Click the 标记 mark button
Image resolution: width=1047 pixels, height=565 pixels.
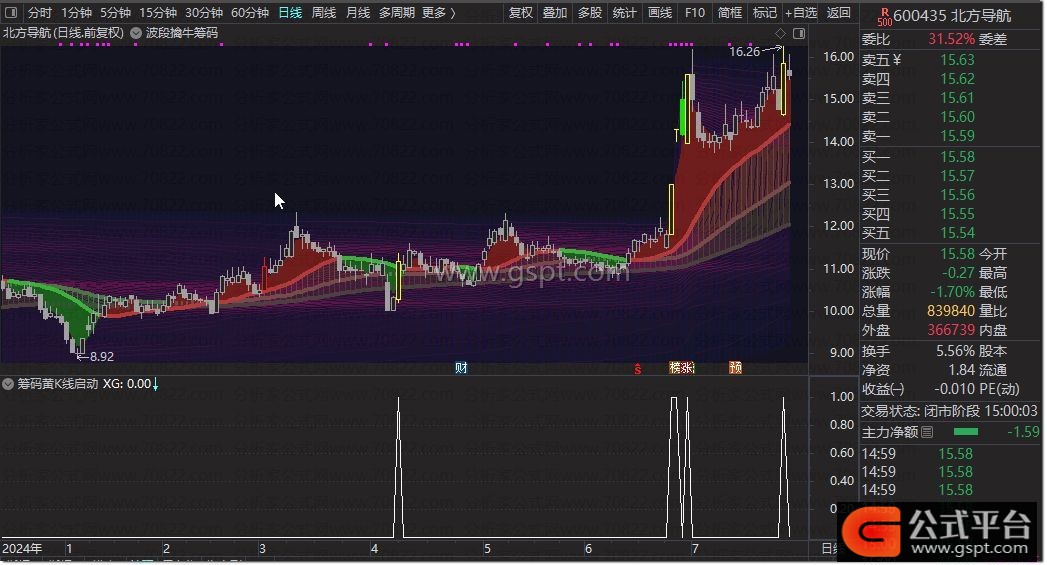(765, 13)
